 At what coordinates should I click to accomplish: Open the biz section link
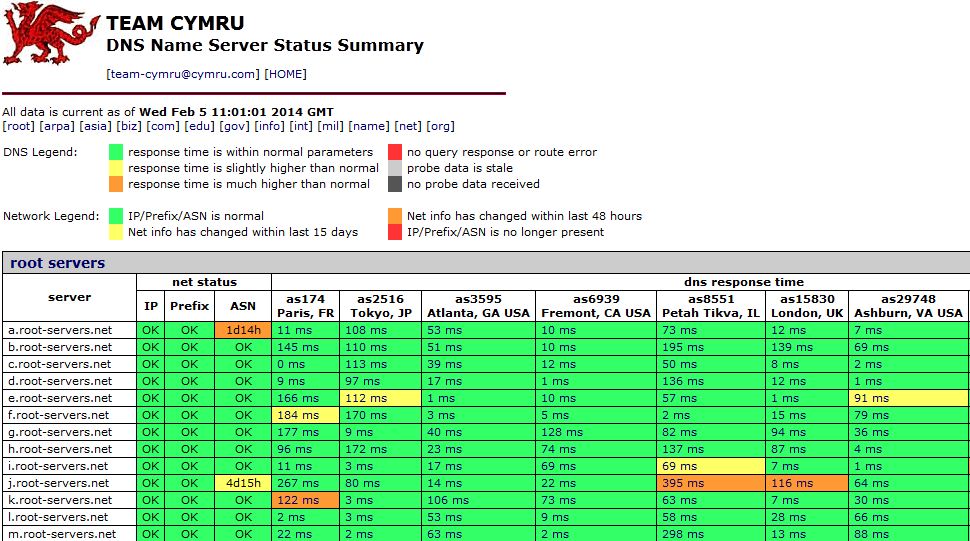[129, 126]
